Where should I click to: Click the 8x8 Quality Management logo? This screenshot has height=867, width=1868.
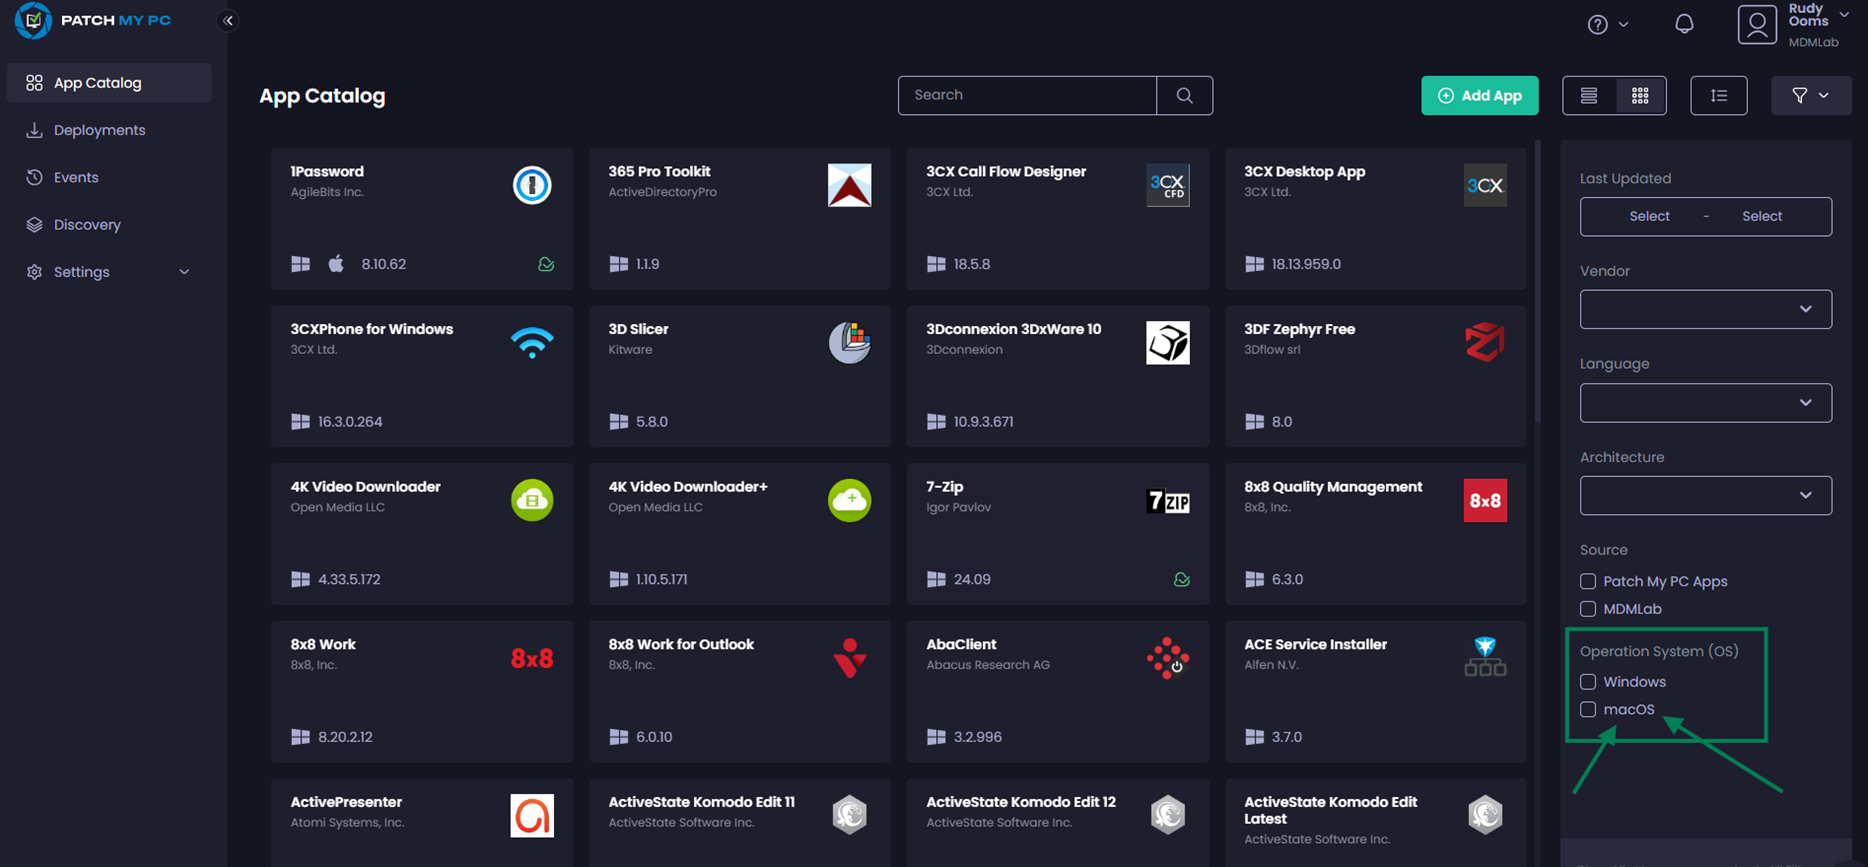pyautogui.click(x=1485, y=500)
